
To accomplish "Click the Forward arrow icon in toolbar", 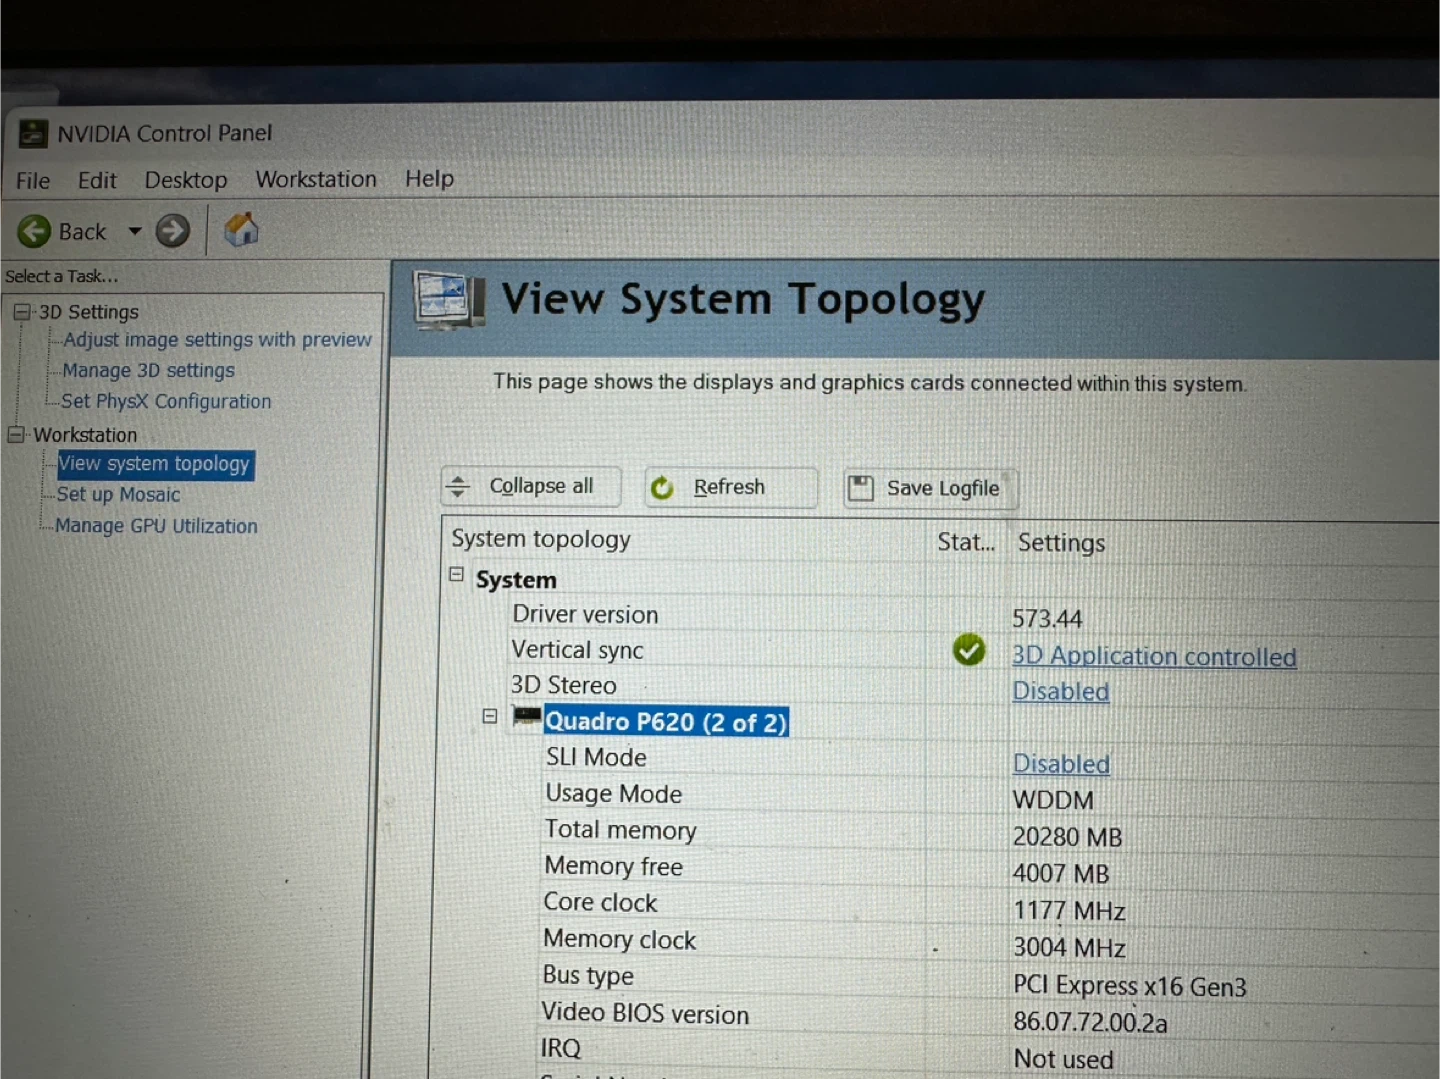I will pos(172,231).
